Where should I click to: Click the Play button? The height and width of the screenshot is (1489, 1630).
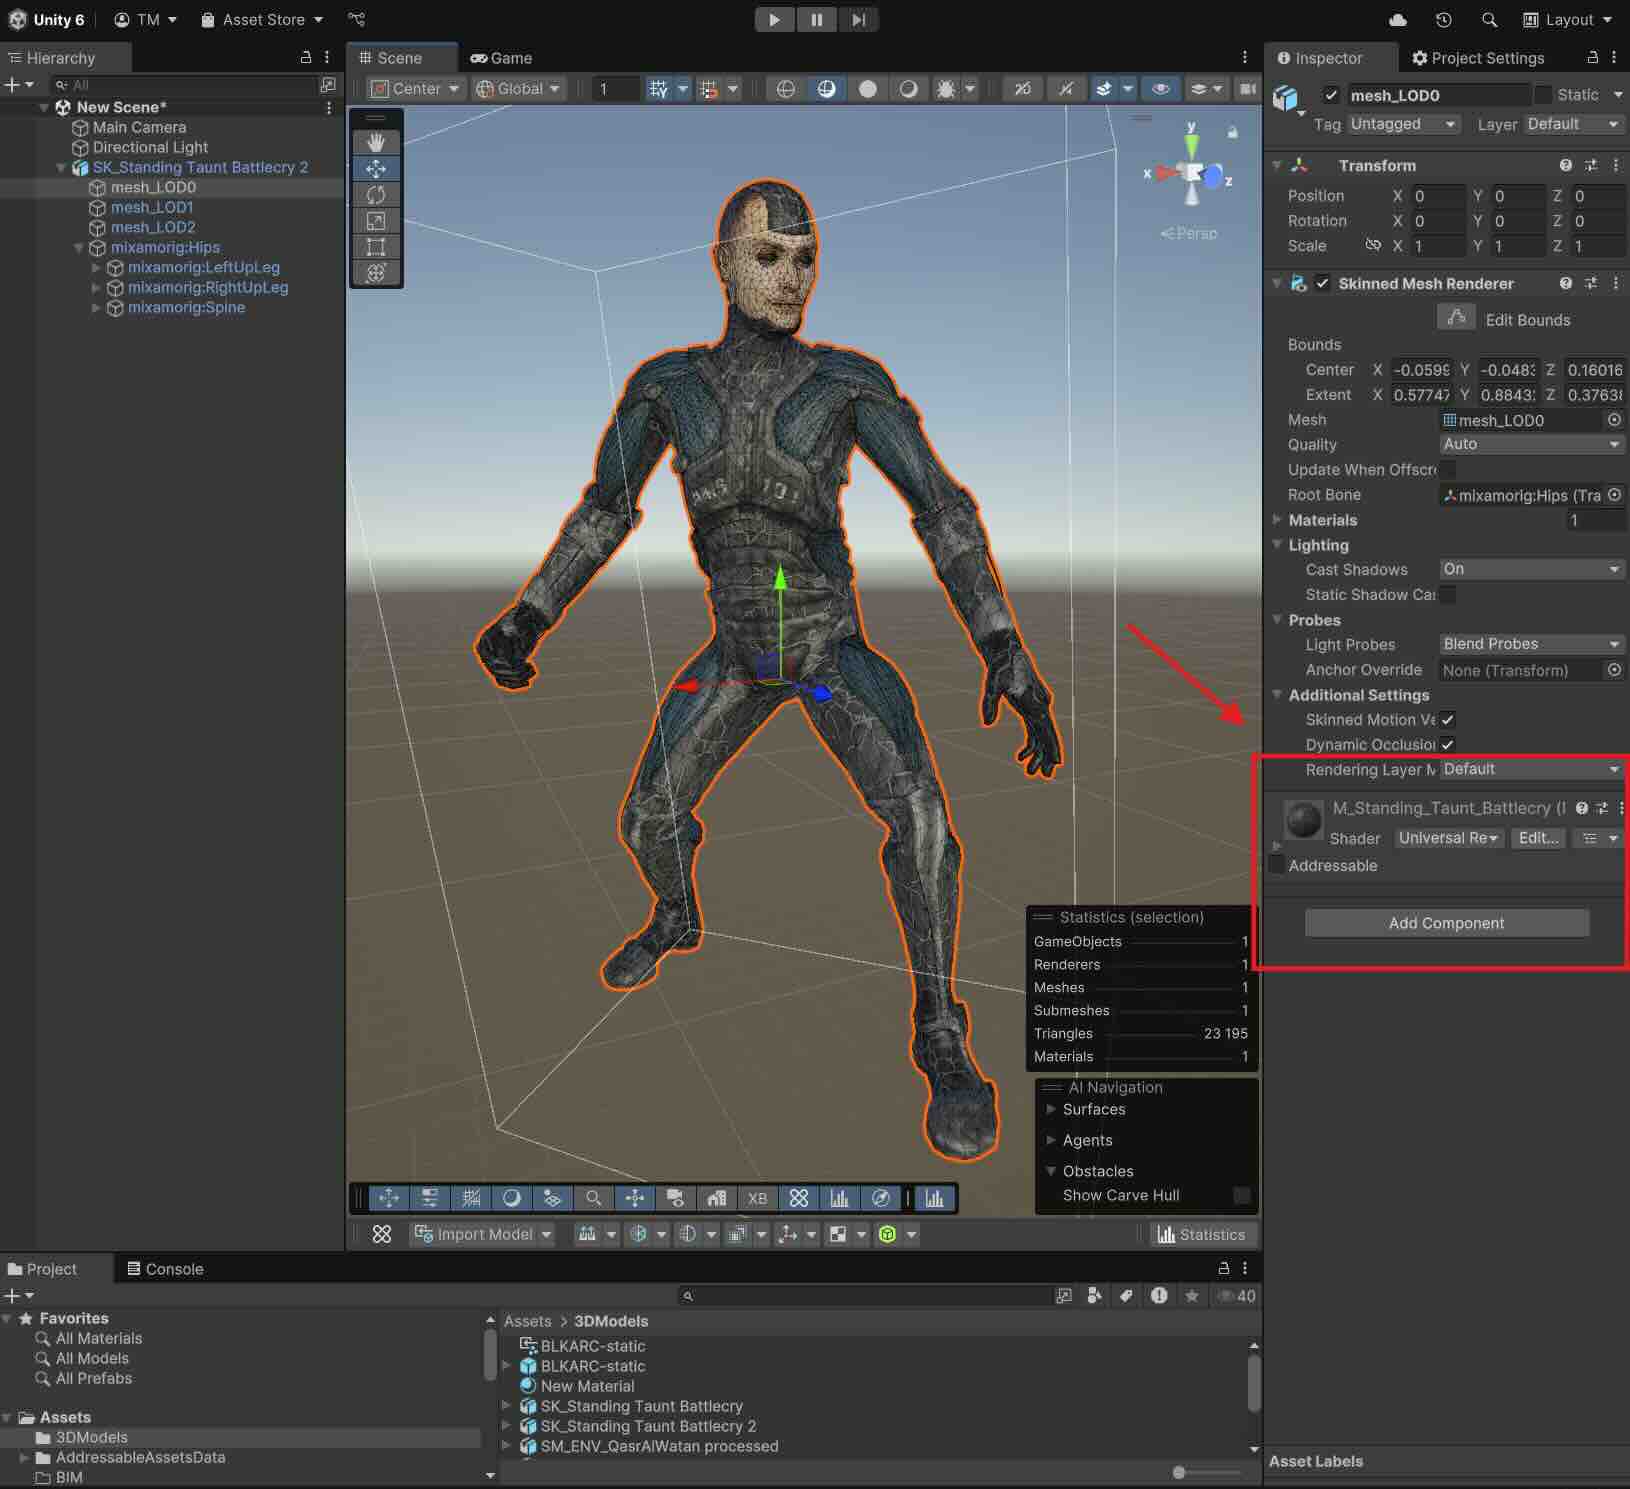point(774,19)
